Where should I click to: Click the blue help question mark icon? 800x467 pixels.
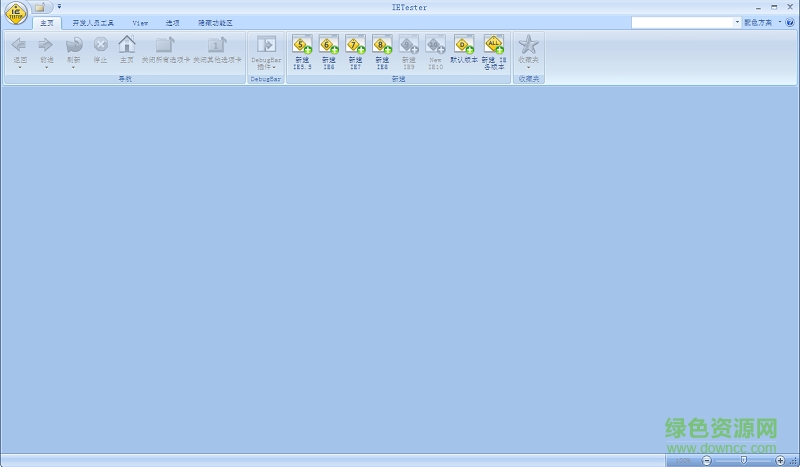click(790, 22)
